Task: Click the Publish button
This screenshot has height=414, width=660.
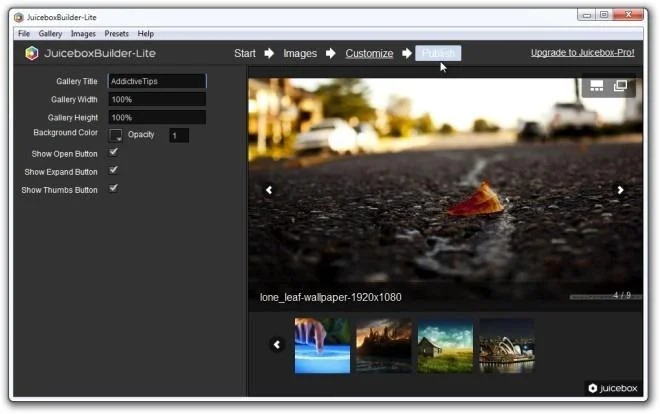Action: coord(438,53)
